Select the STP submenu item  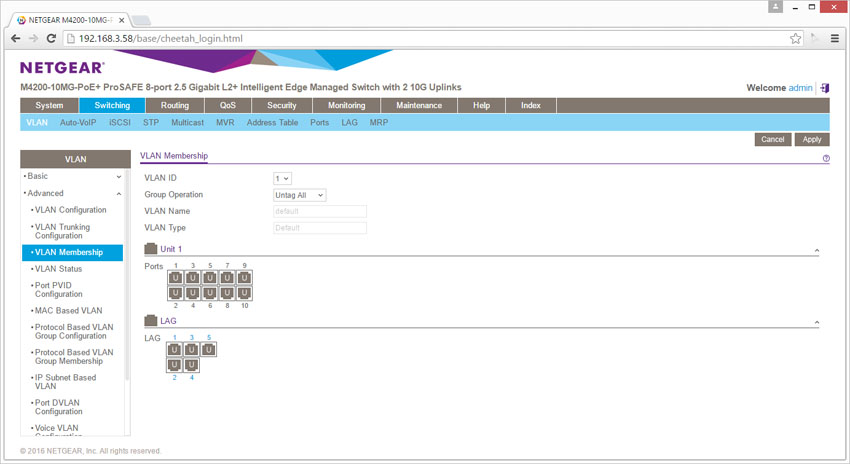[151, 123]
